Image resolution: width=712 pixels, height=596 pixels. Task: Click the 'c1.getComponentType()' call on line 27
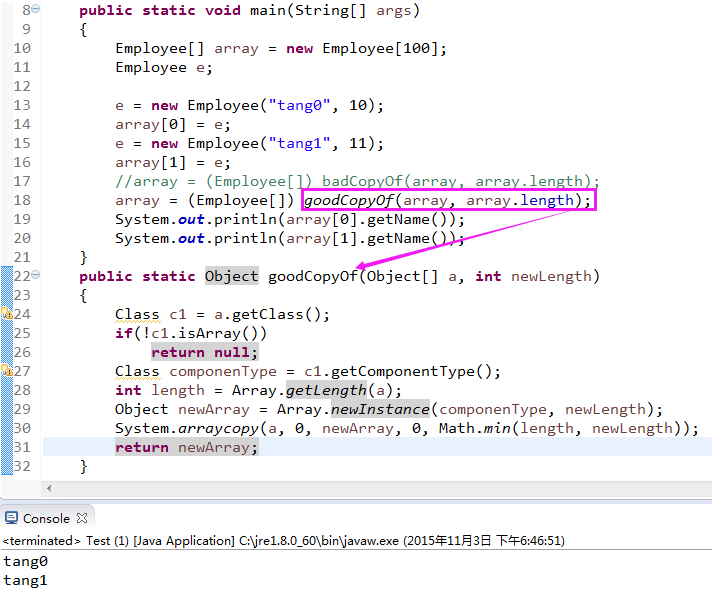[398, 371]
